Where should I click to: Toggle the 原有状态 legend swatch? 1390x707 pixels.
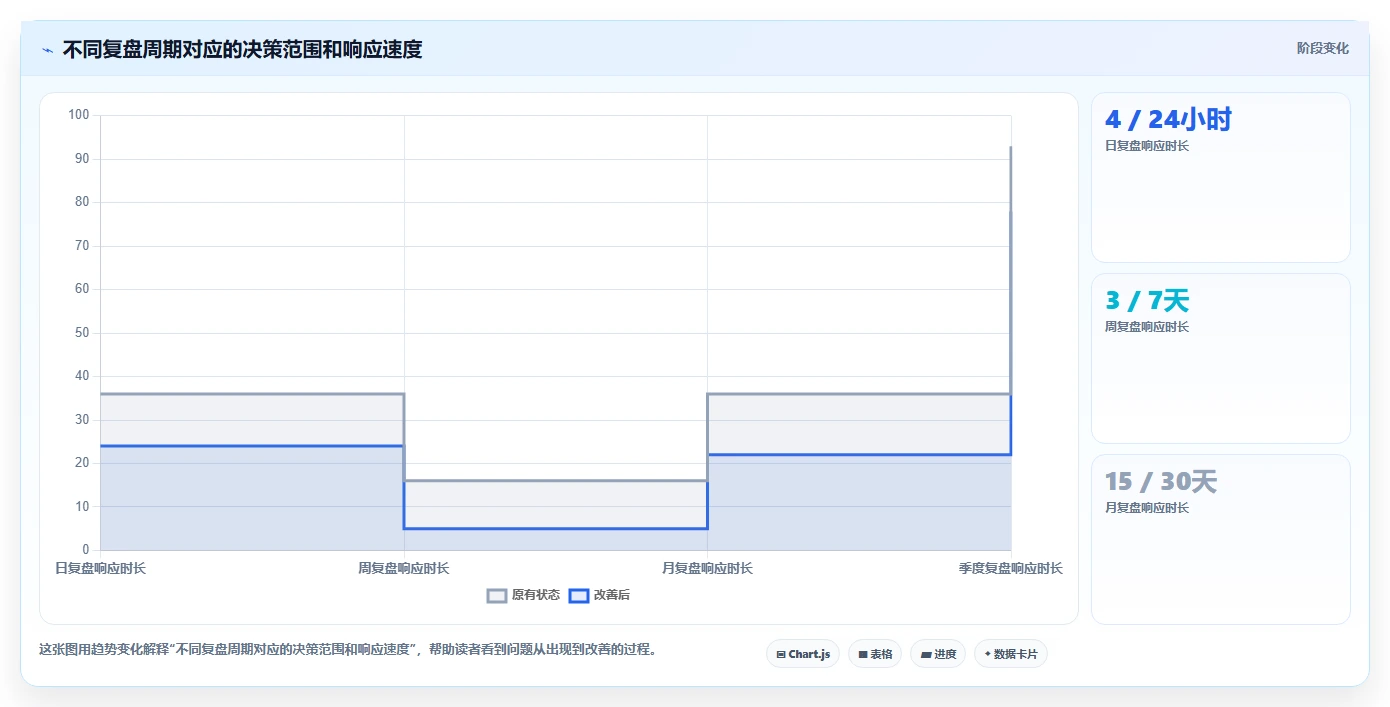497,595
